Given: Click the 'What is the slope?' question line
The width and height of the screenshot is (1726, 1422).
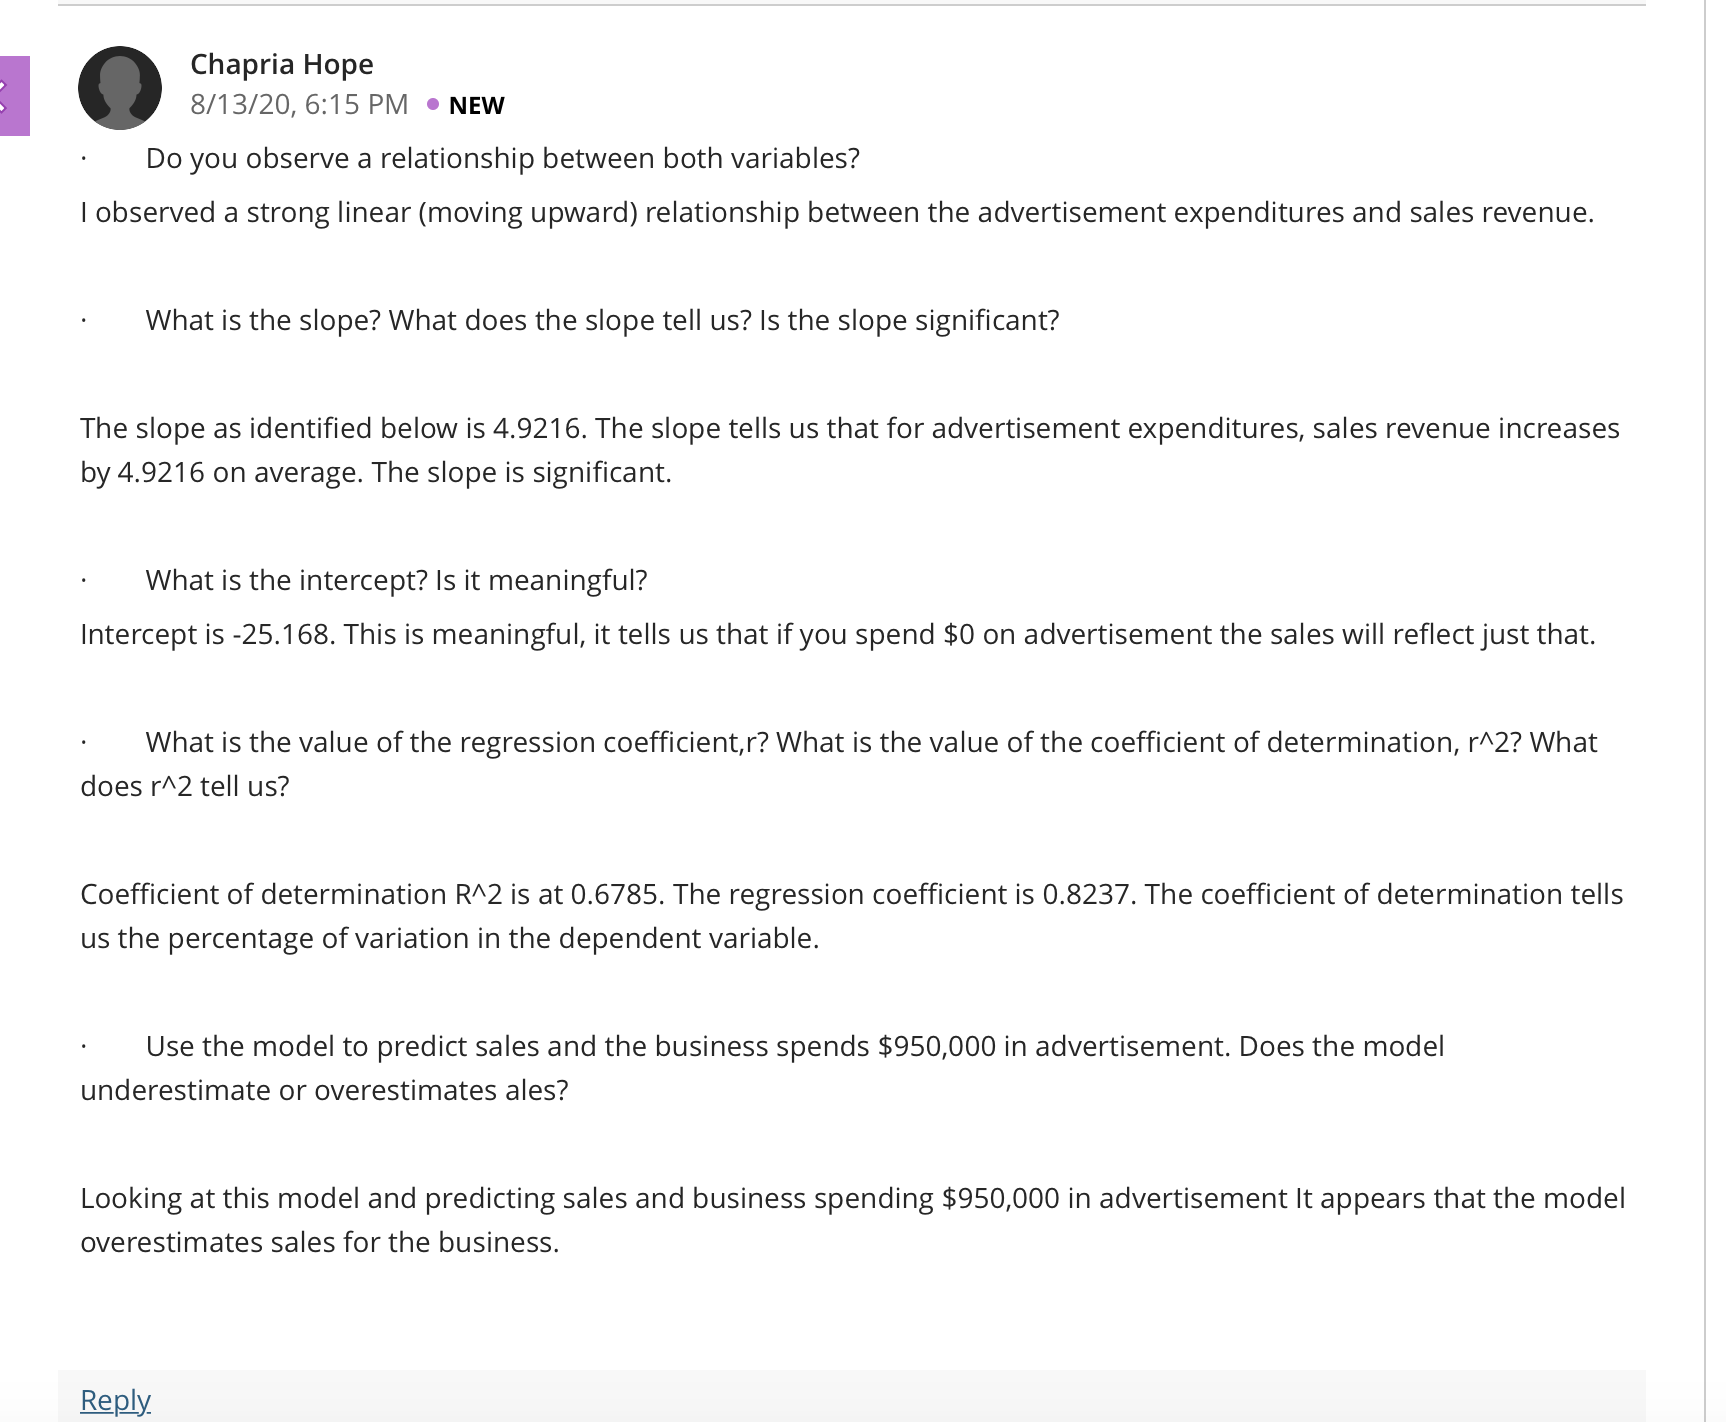Looking at the screenshot, I should (602, 320).
